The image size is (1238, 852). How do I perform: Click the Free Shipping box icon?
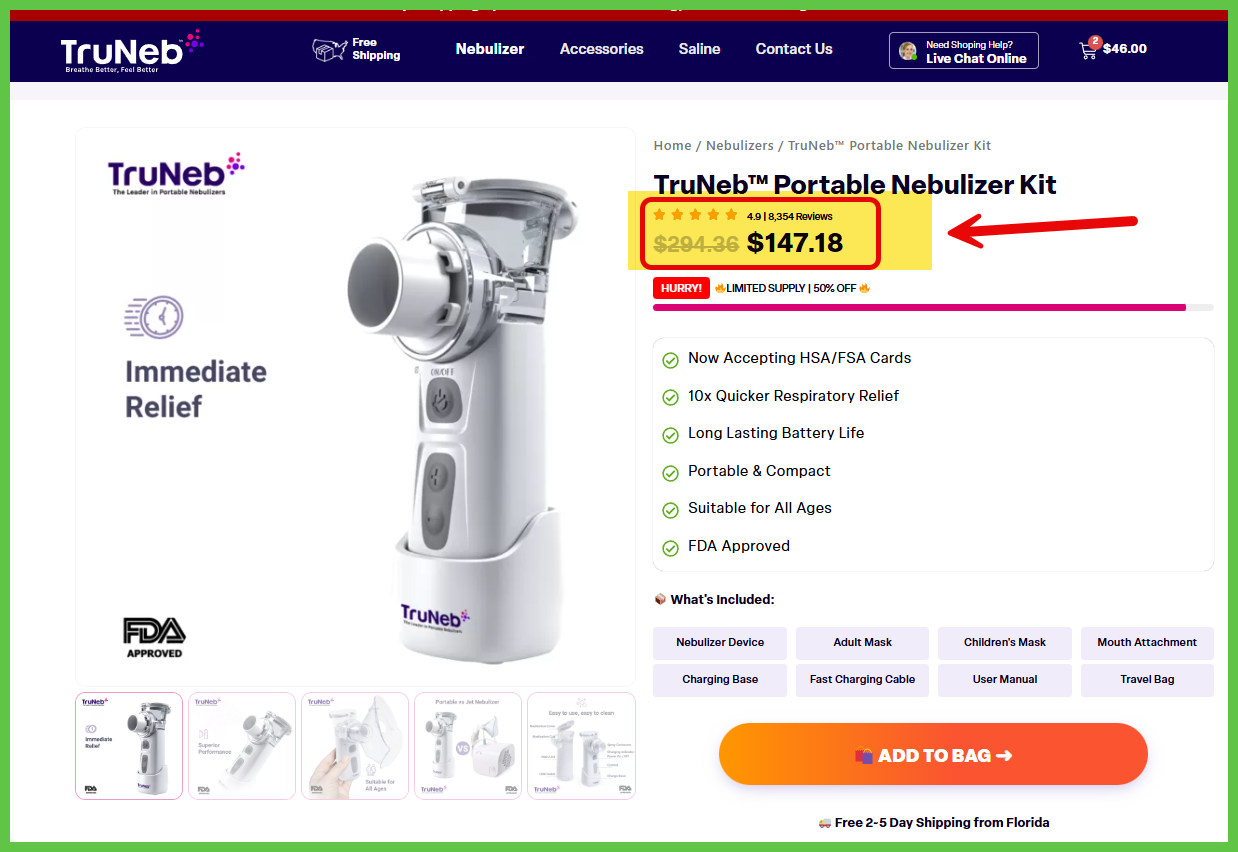pos(329,49)
